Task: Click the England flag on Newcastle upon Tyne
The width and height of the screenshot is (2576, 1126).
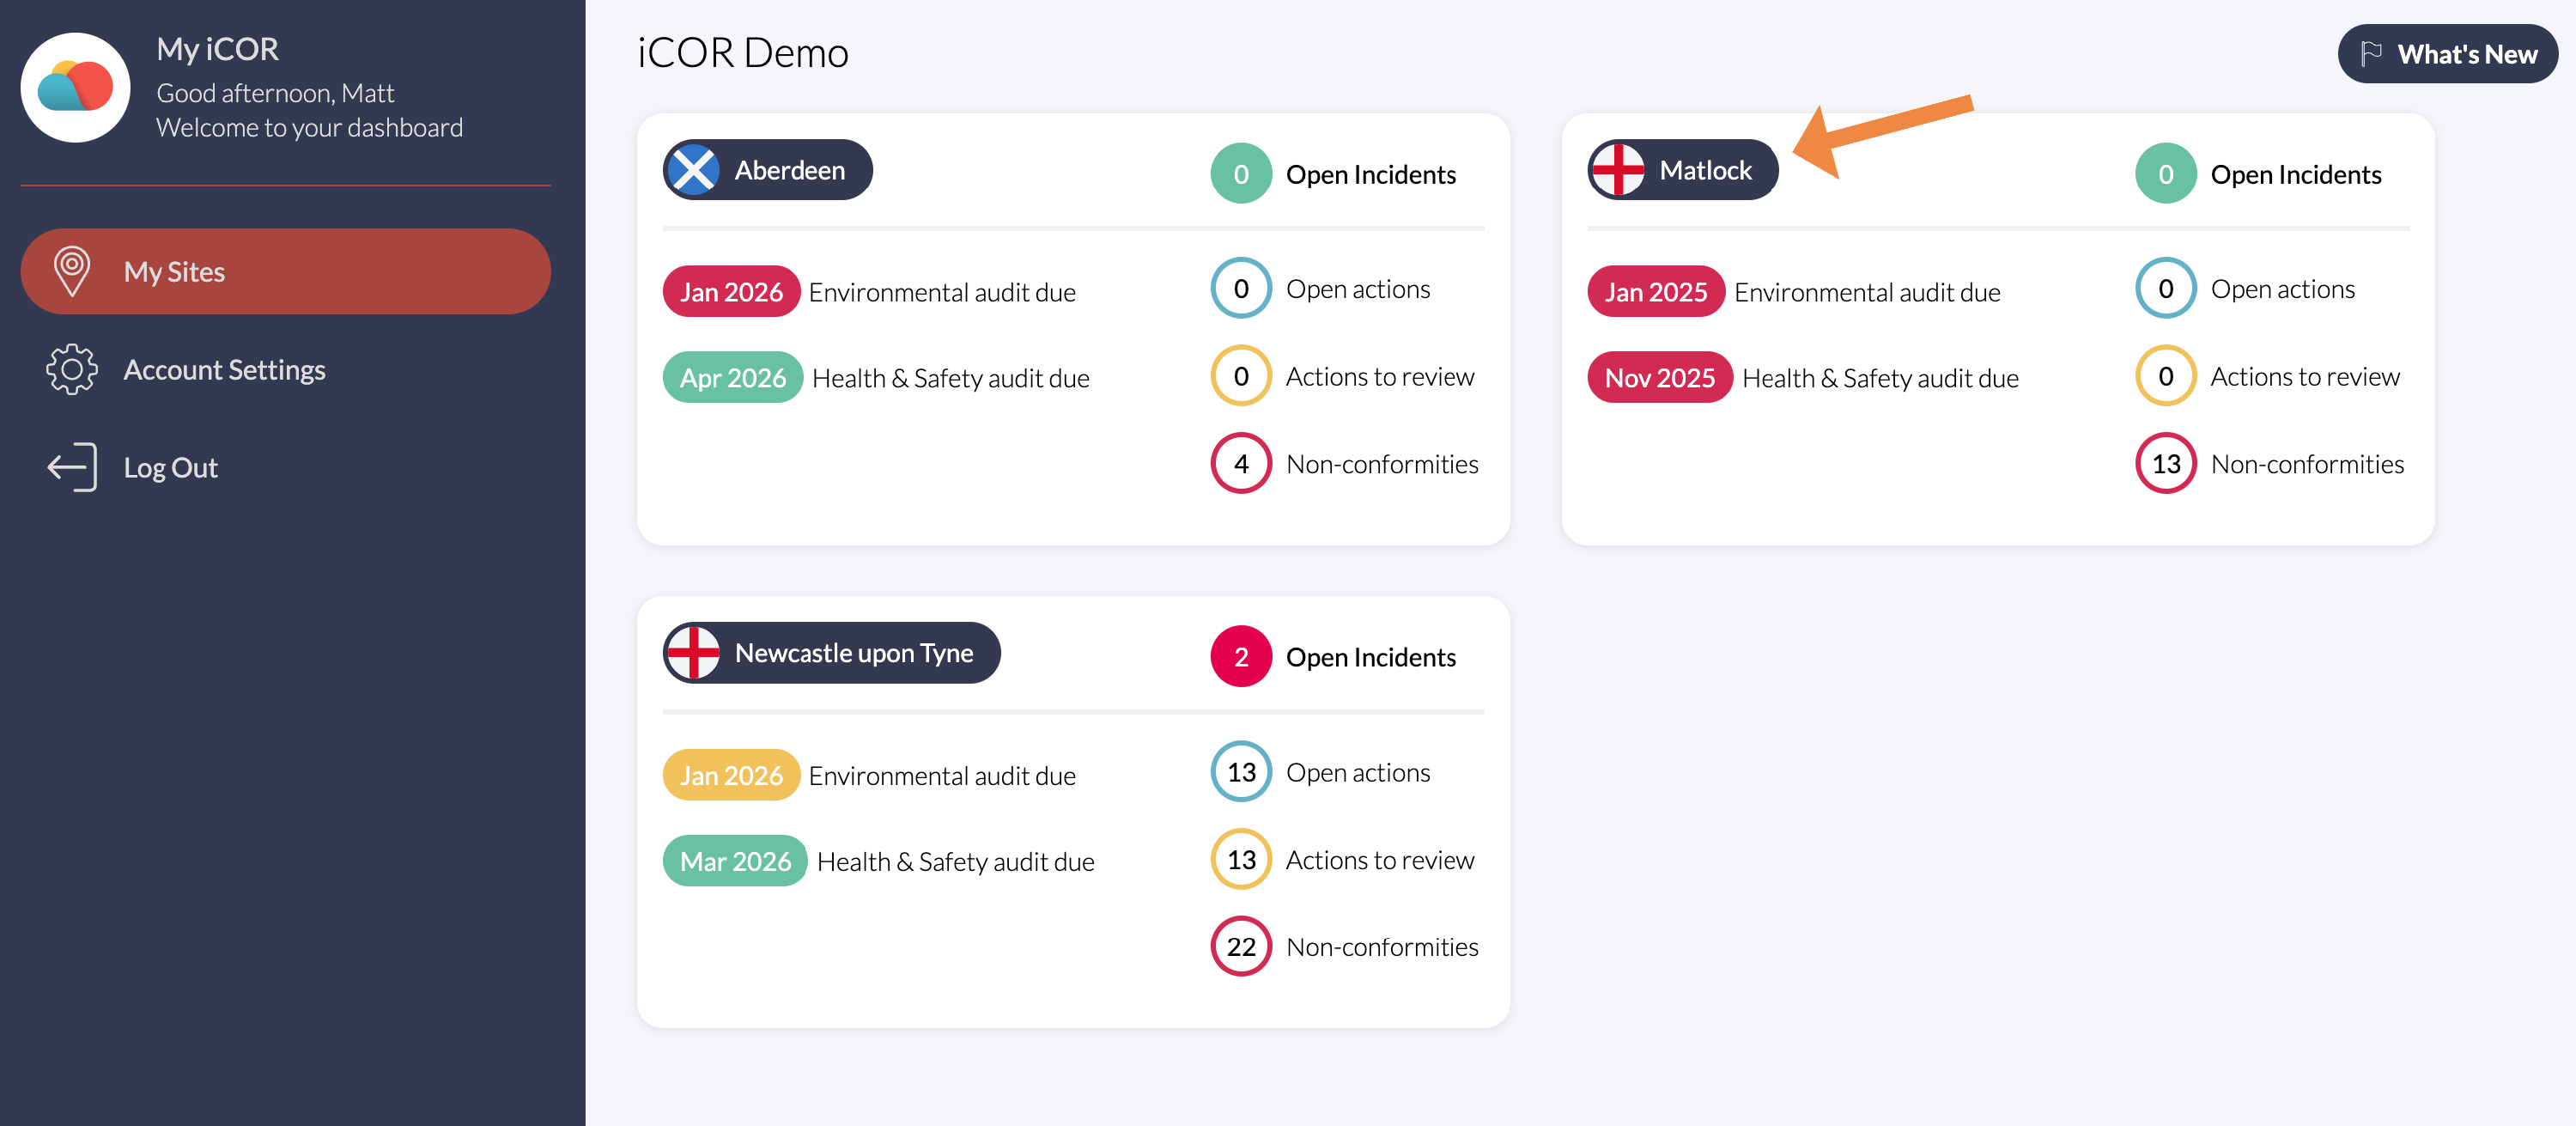Action: (x=694, y=653)
